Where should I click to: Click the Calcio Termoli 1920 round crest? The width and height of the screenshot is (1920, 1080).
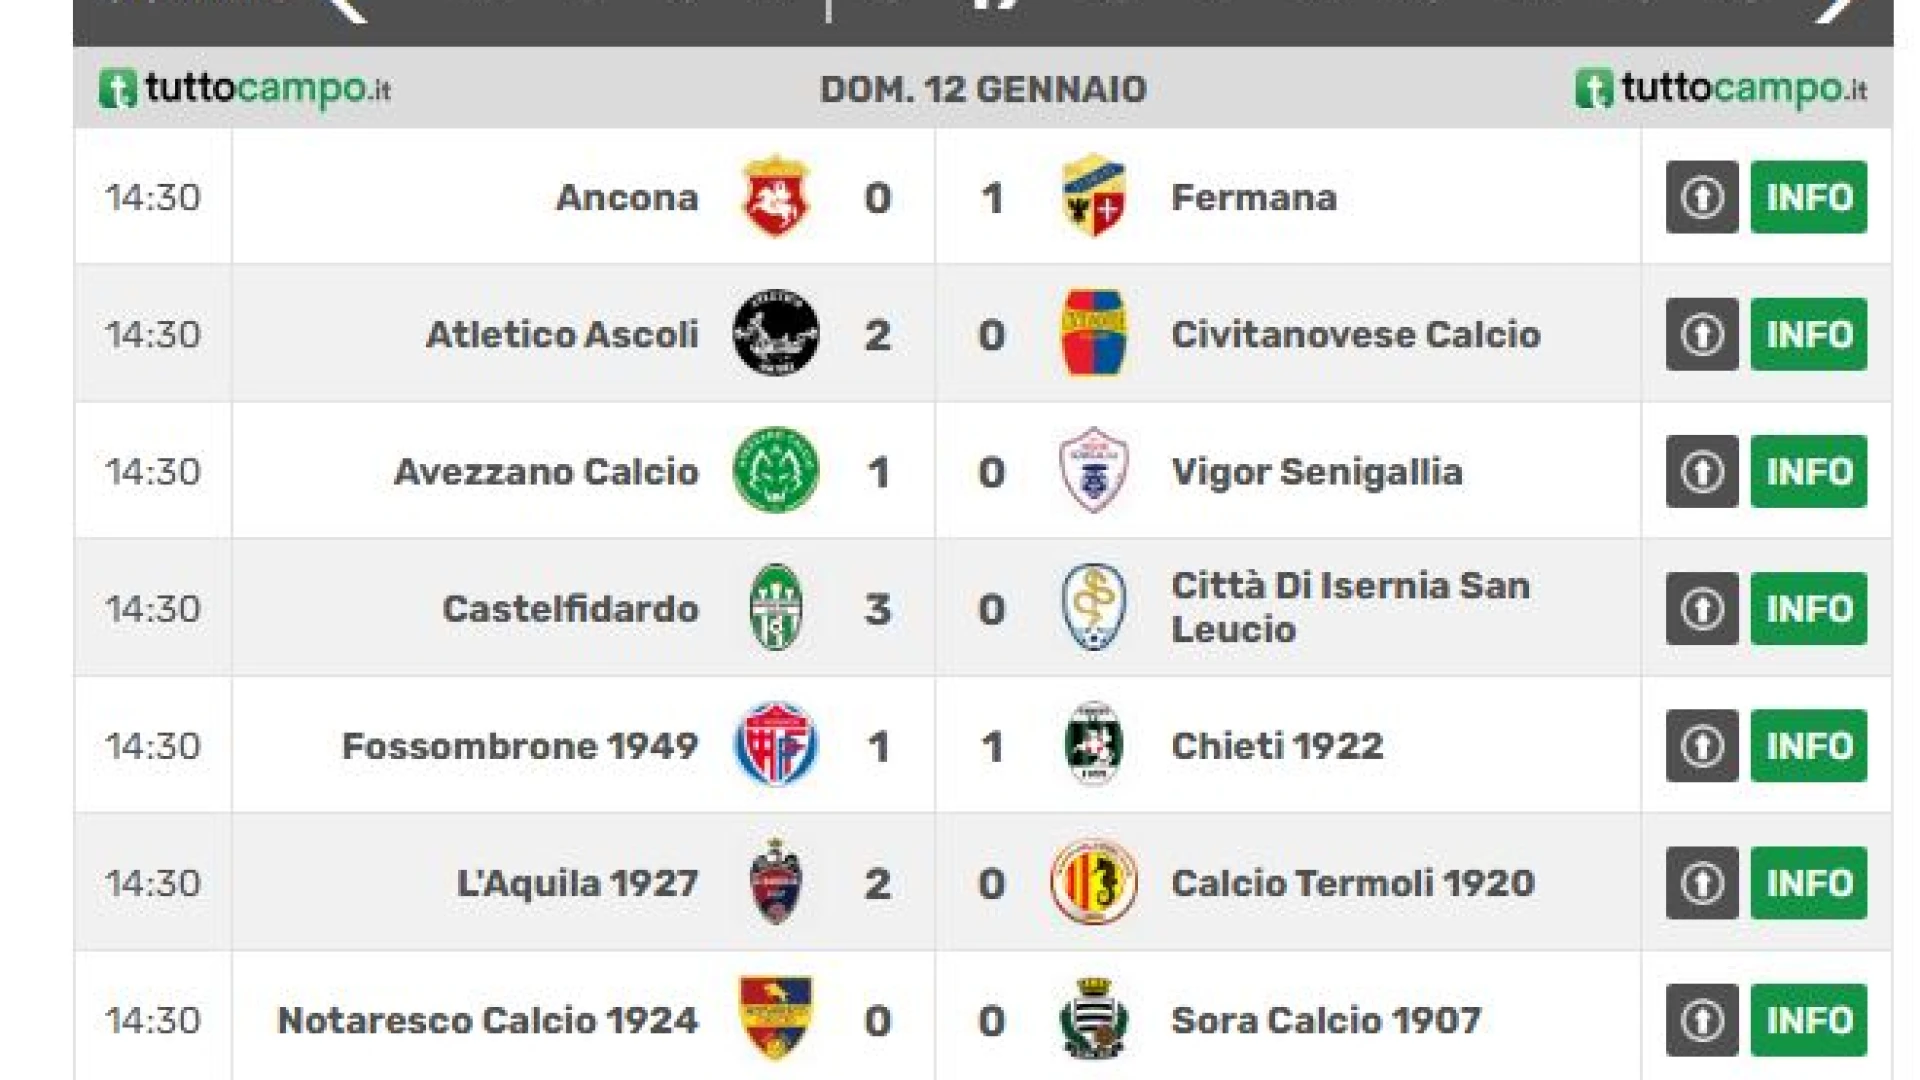coord(1093,883)
